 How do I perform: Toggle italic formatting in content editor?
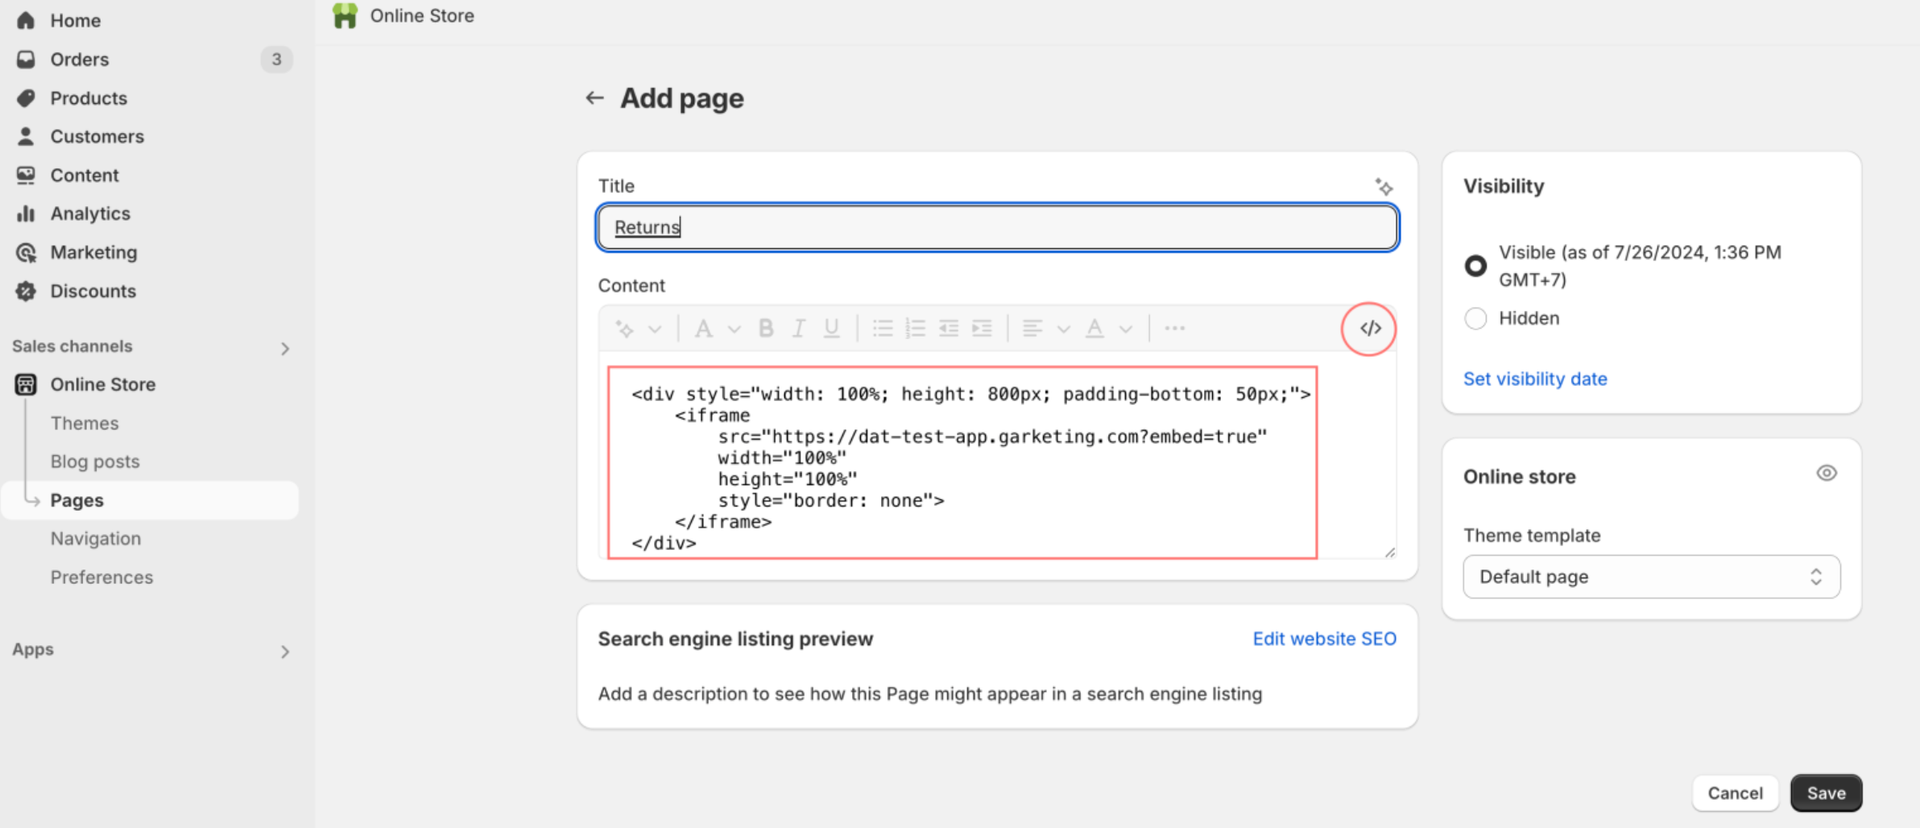click(x=798, y=329)
